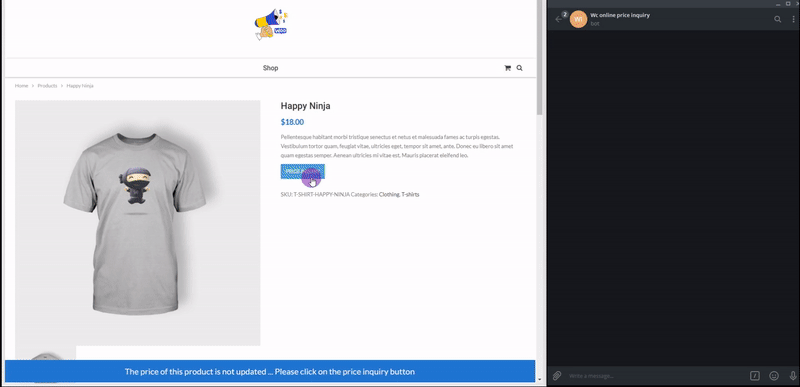The image size is (800, 387).
Task: Open the Shop menu item
Action: click(270, 68)
